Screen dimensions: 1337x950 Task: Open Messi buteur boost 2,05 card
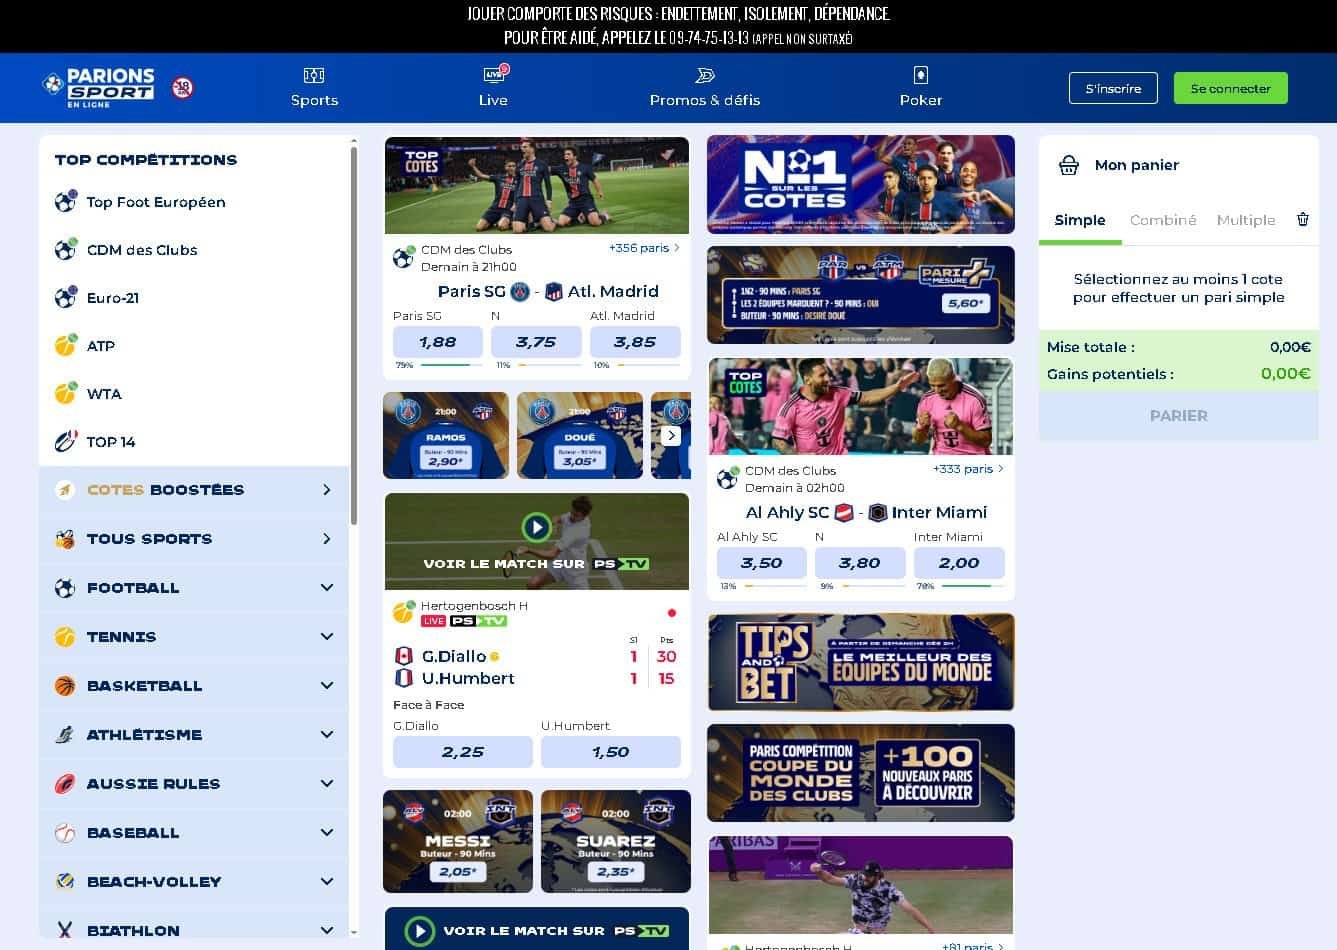click(x=458, y=841)
